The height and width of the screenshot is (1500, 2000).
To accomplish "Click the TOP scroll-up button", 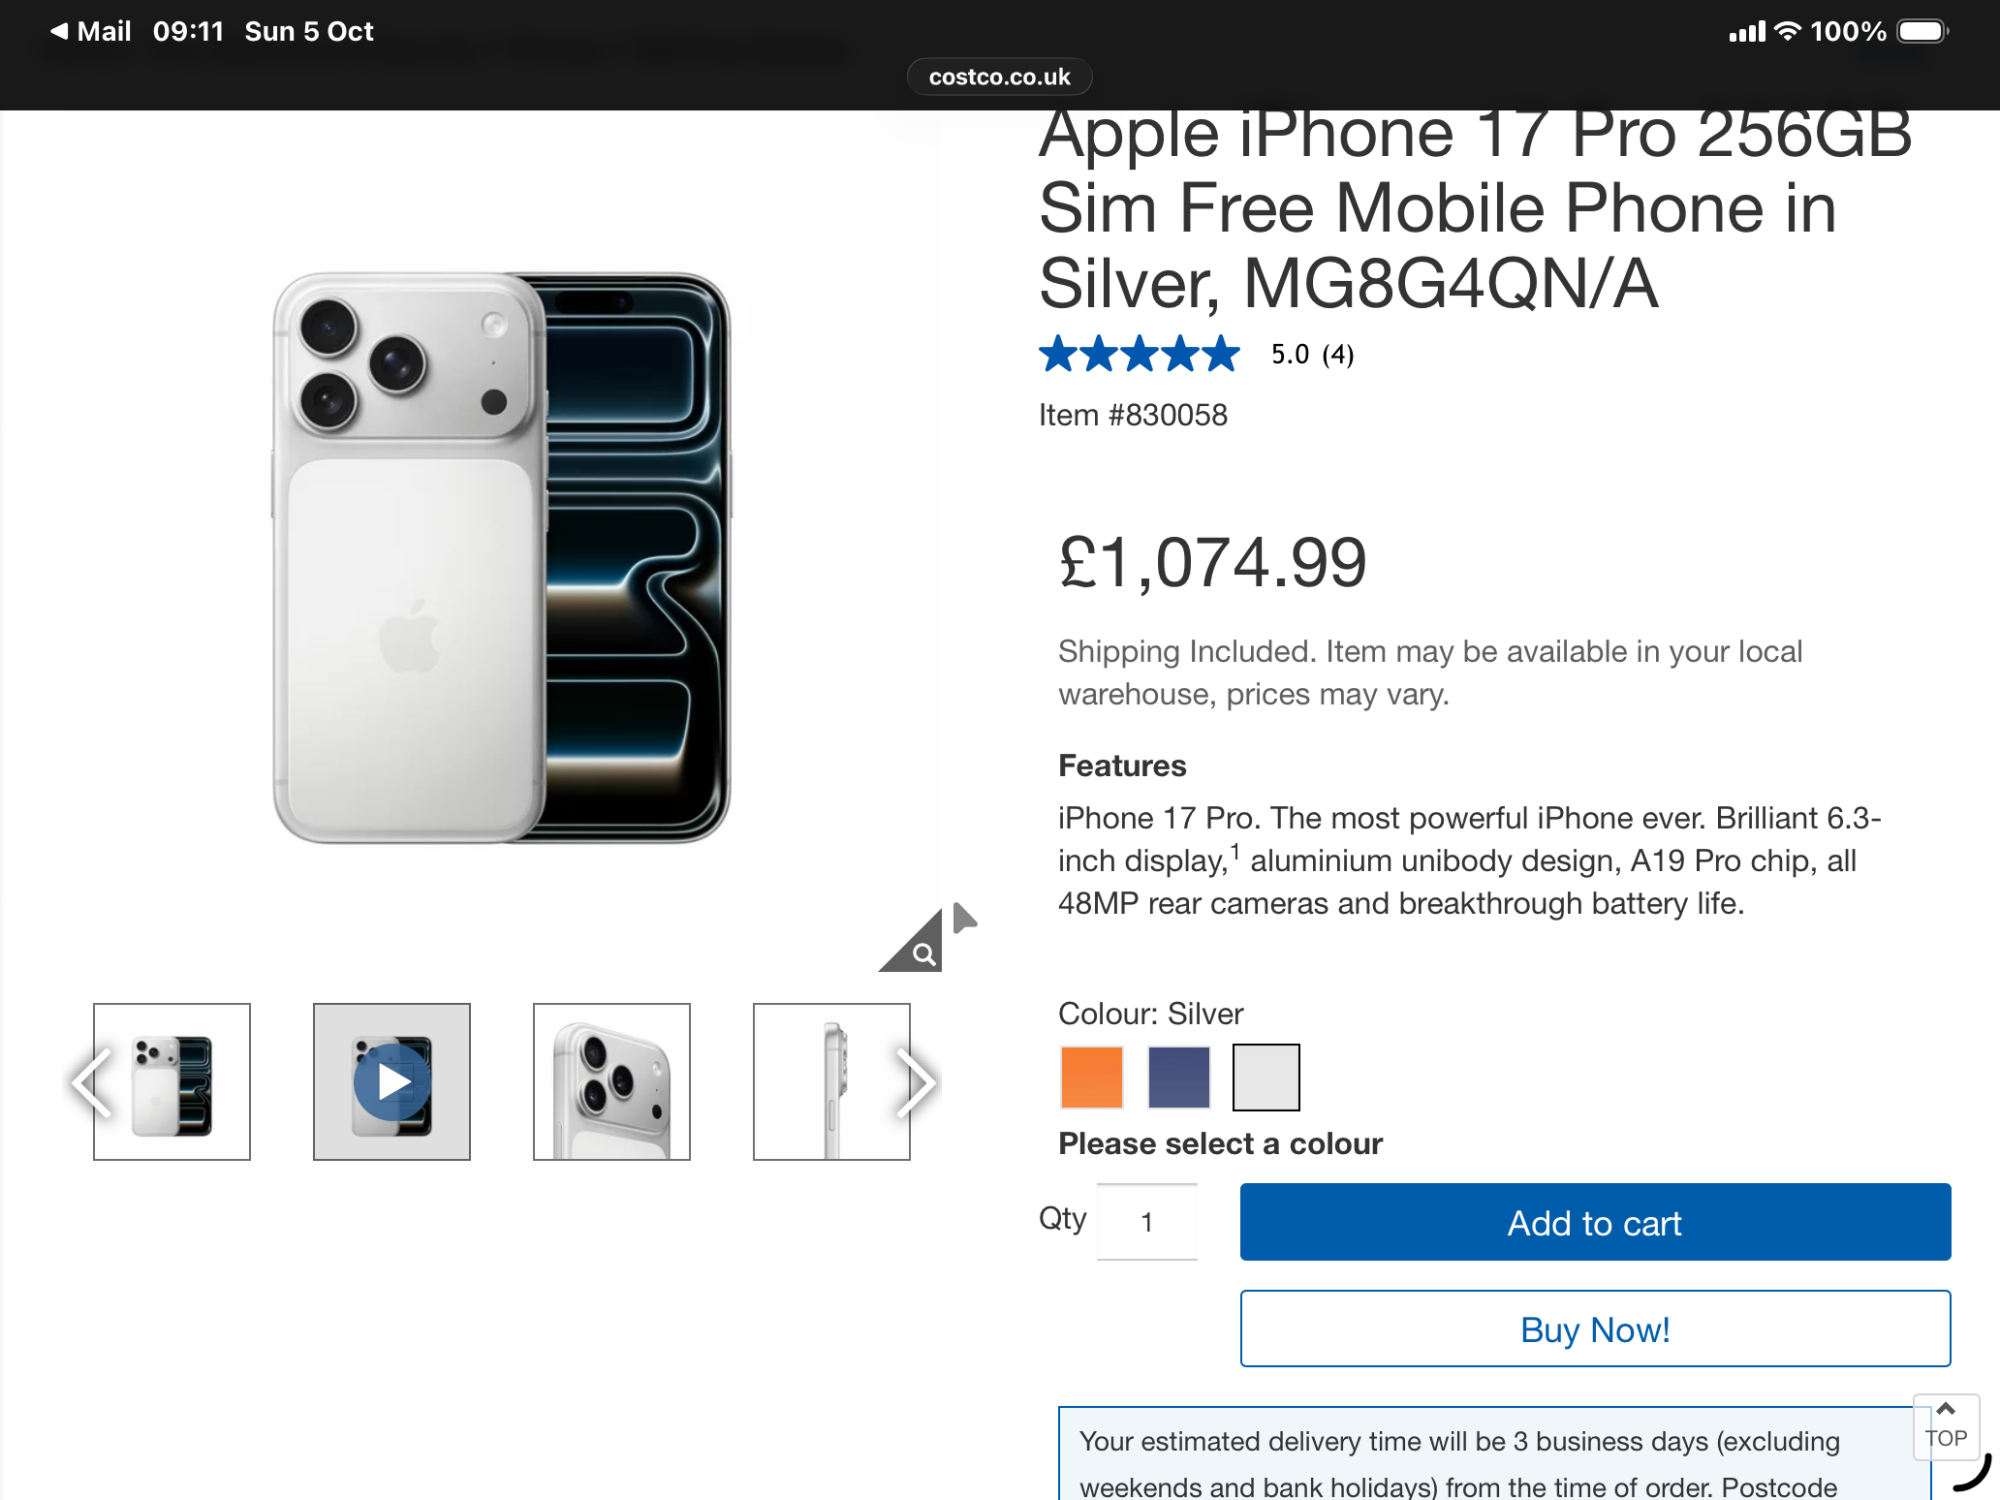I will click(x=1945, y=1426).
